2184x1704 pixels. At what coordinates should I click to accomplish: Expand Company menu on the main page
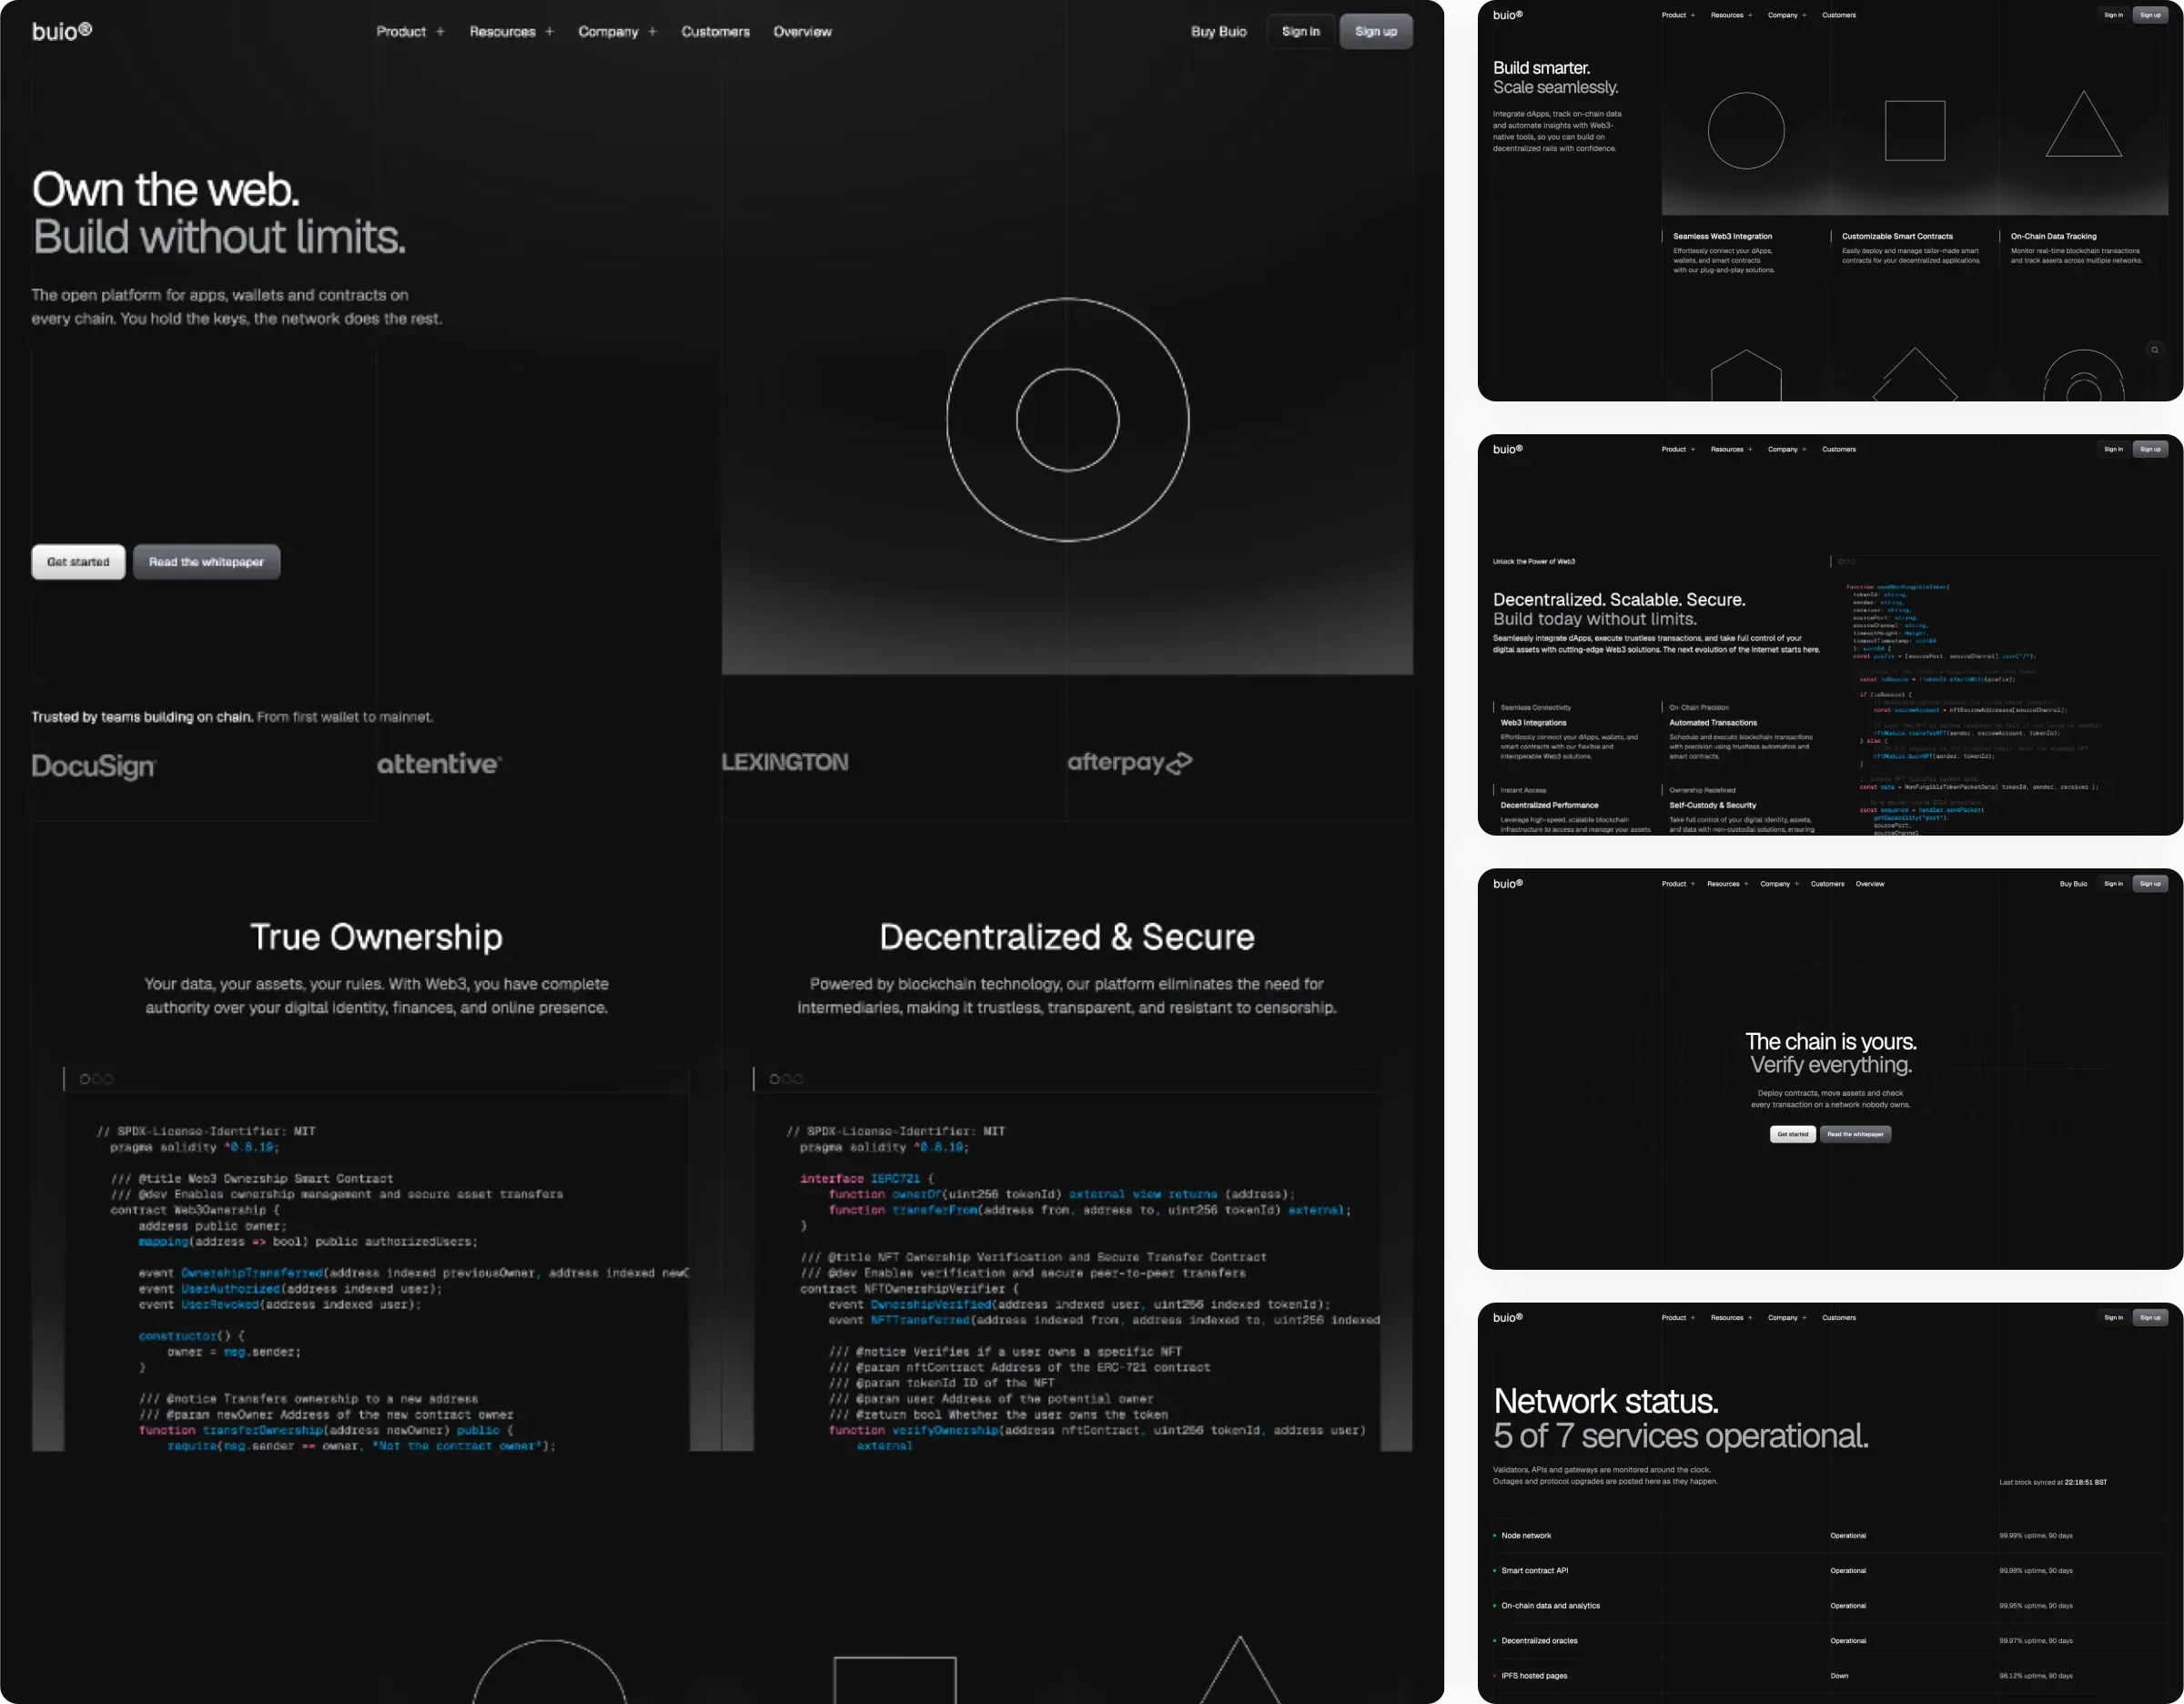[x=618, y=32]
